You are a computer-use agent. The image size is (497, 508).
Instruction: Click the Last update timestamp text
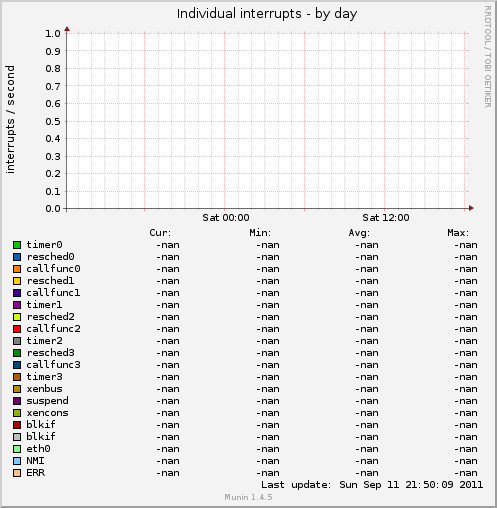(x=372, y=485)
